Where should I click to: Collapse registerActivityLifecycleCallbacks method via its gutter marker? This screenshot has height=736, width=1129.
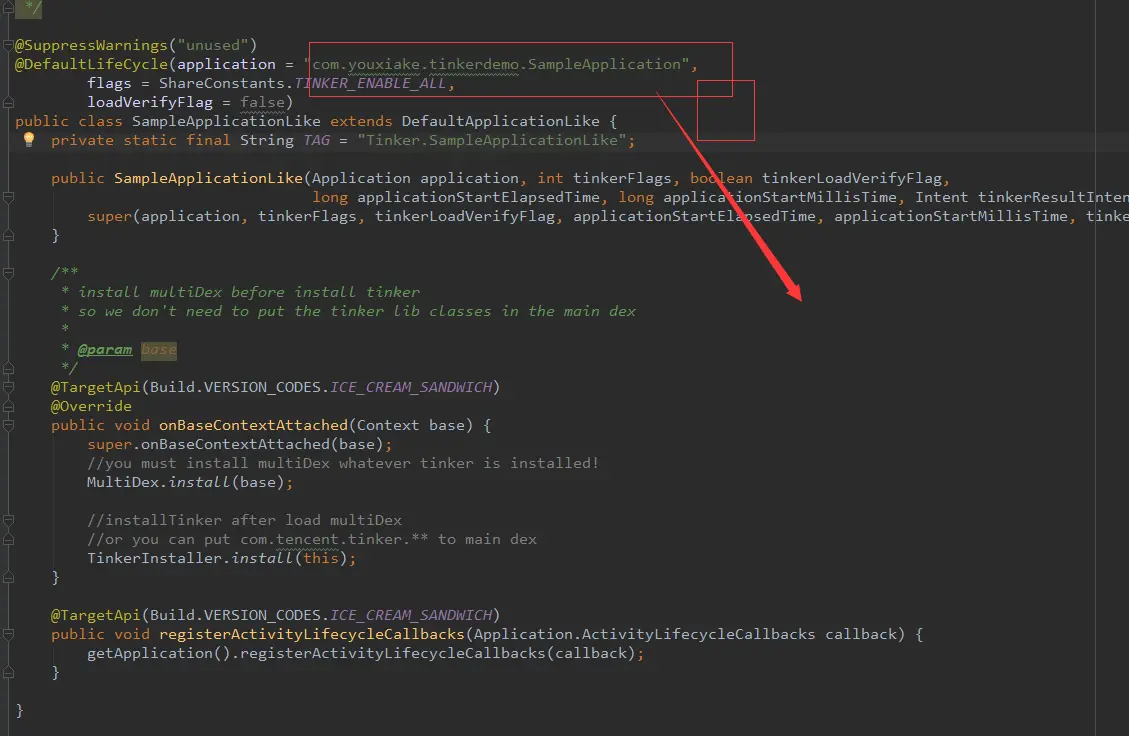pyautogui.click(x=9, y=634)
